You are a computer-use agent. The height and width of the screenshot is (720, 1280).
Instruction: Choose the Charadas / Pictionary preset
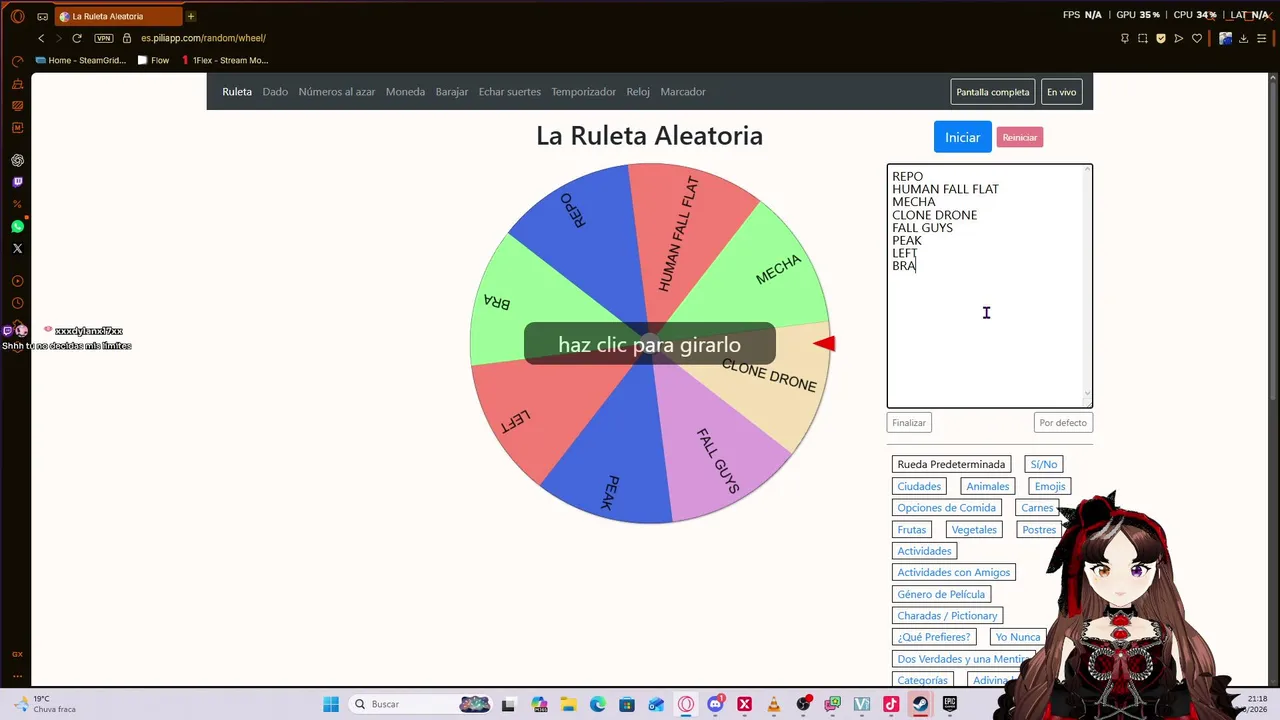click(947, 616)
